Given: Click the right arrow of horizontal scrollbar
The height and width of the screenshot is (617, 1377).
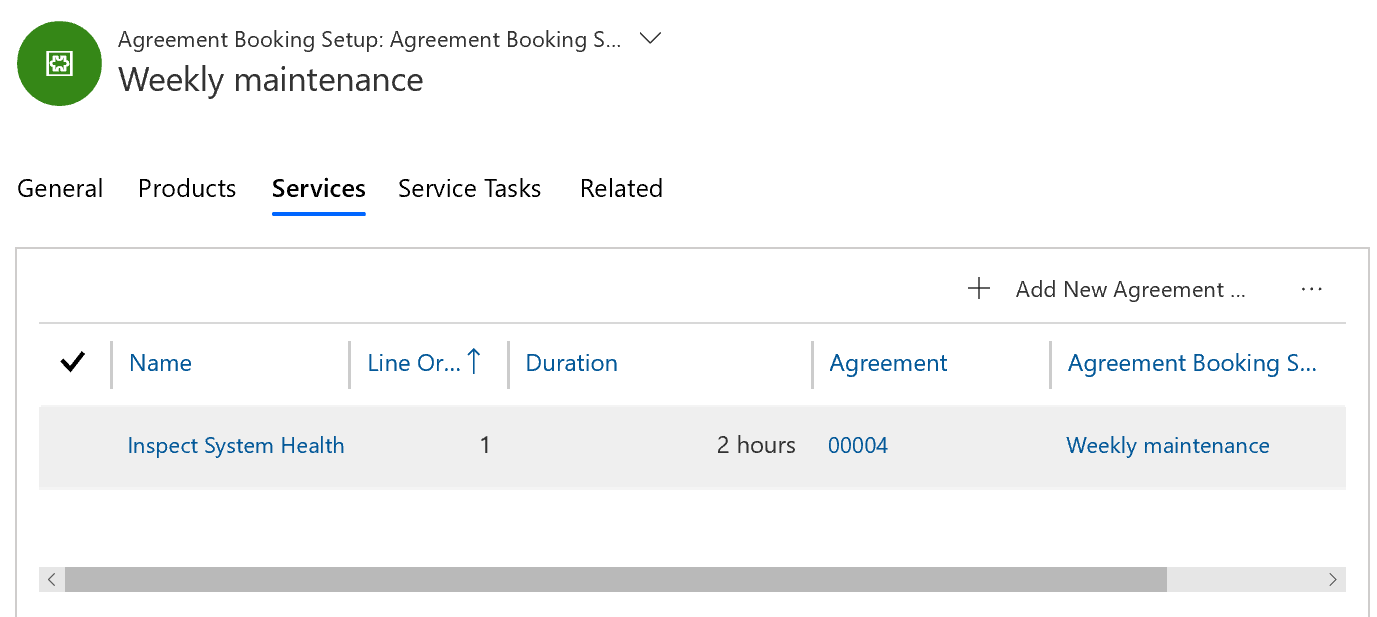Looking at the screenshot, I should pos(1333,579).
